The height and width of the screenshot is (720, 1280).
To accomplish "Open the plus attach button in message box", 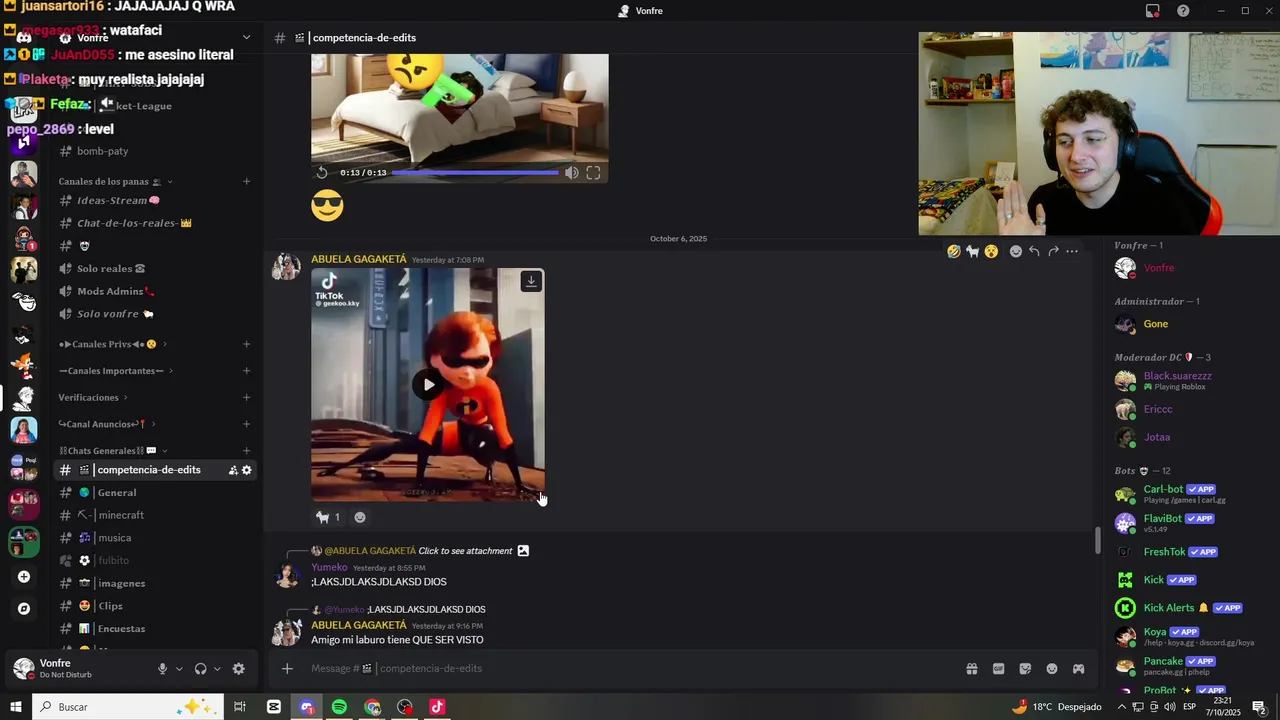I will (287, 668).
